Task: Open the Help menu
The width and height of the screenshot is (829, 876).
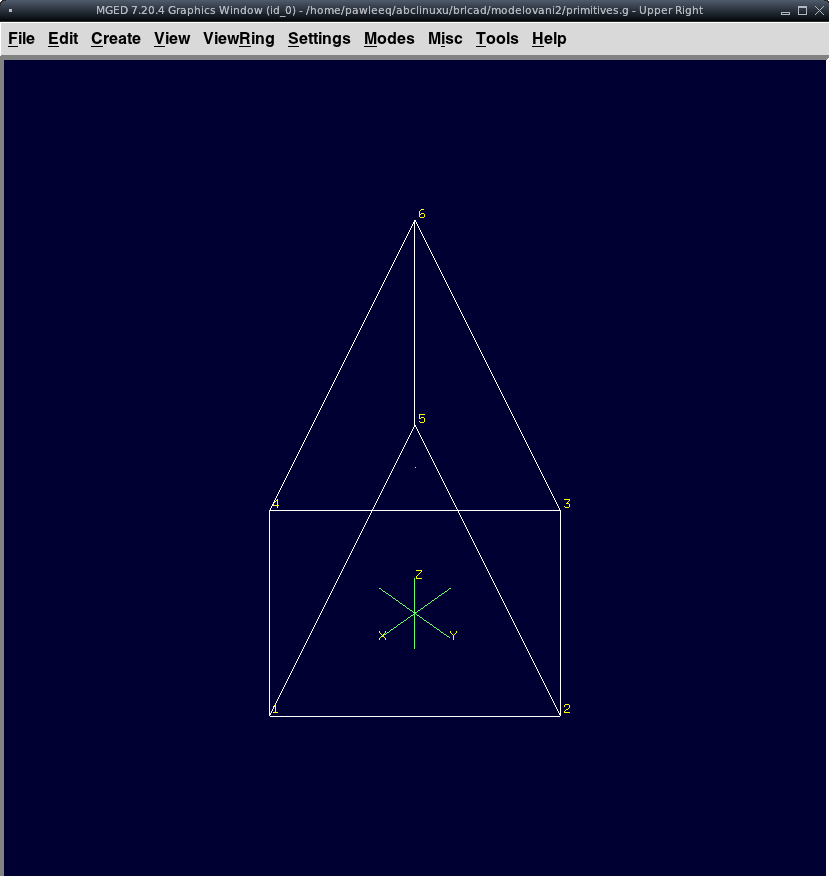Action: pos(549,39)
